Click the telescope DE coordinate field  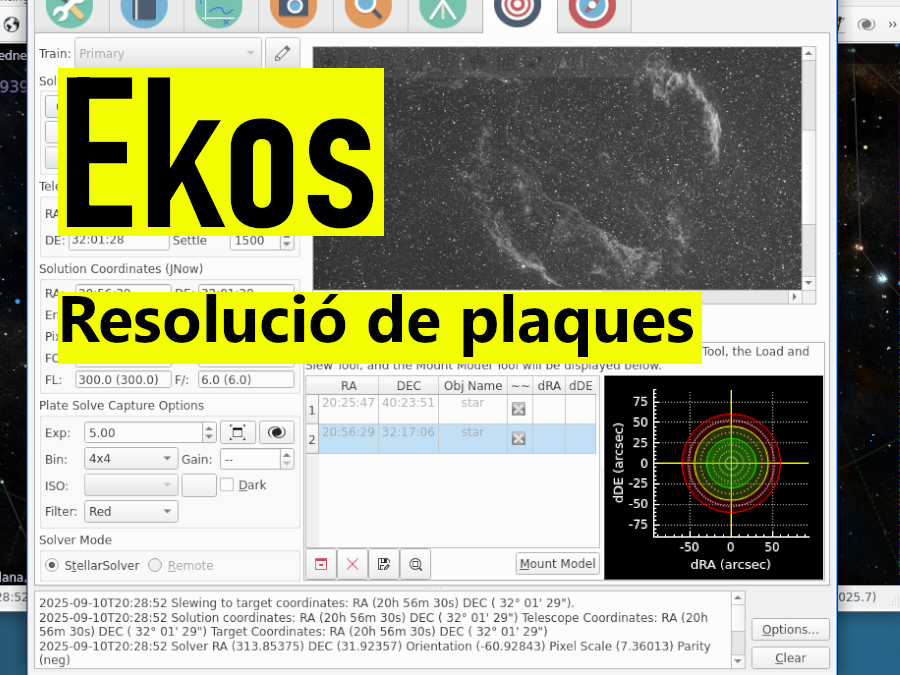[119, 240]
